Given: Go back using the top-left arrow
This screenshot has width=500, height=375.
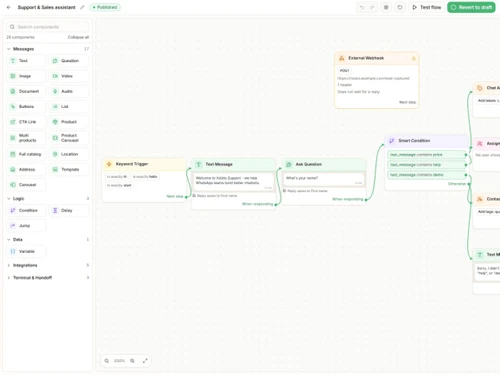Looking at the screenshot, I should (9, 7).
